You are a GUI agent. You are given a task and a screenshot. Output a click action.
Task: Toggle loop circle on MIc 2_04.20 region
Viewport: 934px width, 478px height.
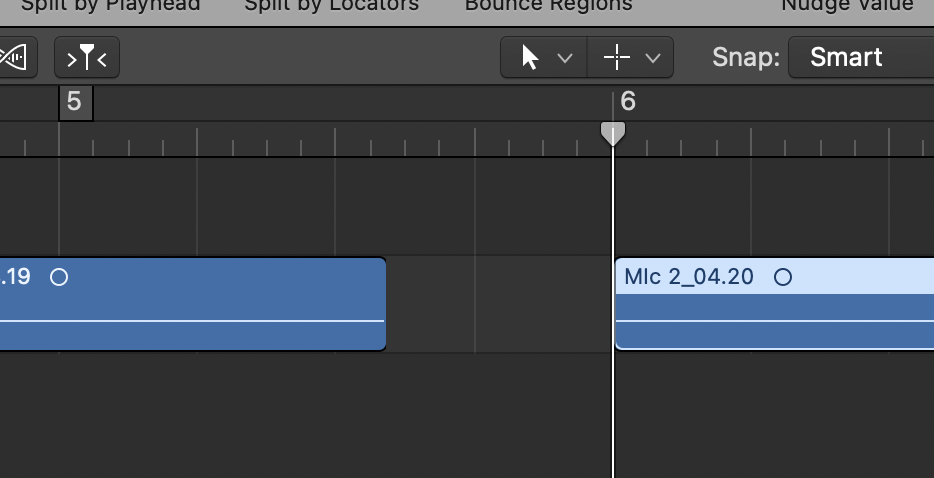click(x=783, y=277)
